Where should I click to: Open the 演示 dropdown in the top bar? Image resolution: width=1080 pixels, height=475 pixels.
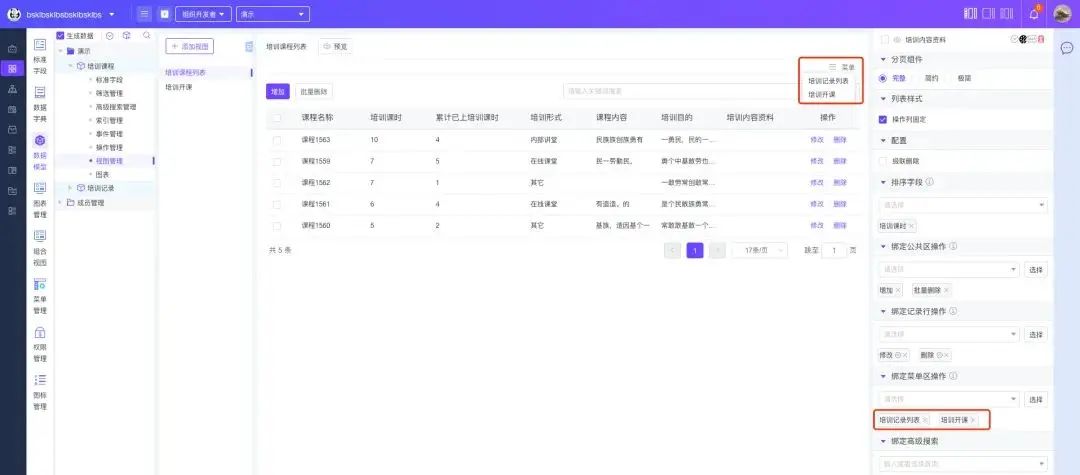(273, 14)
